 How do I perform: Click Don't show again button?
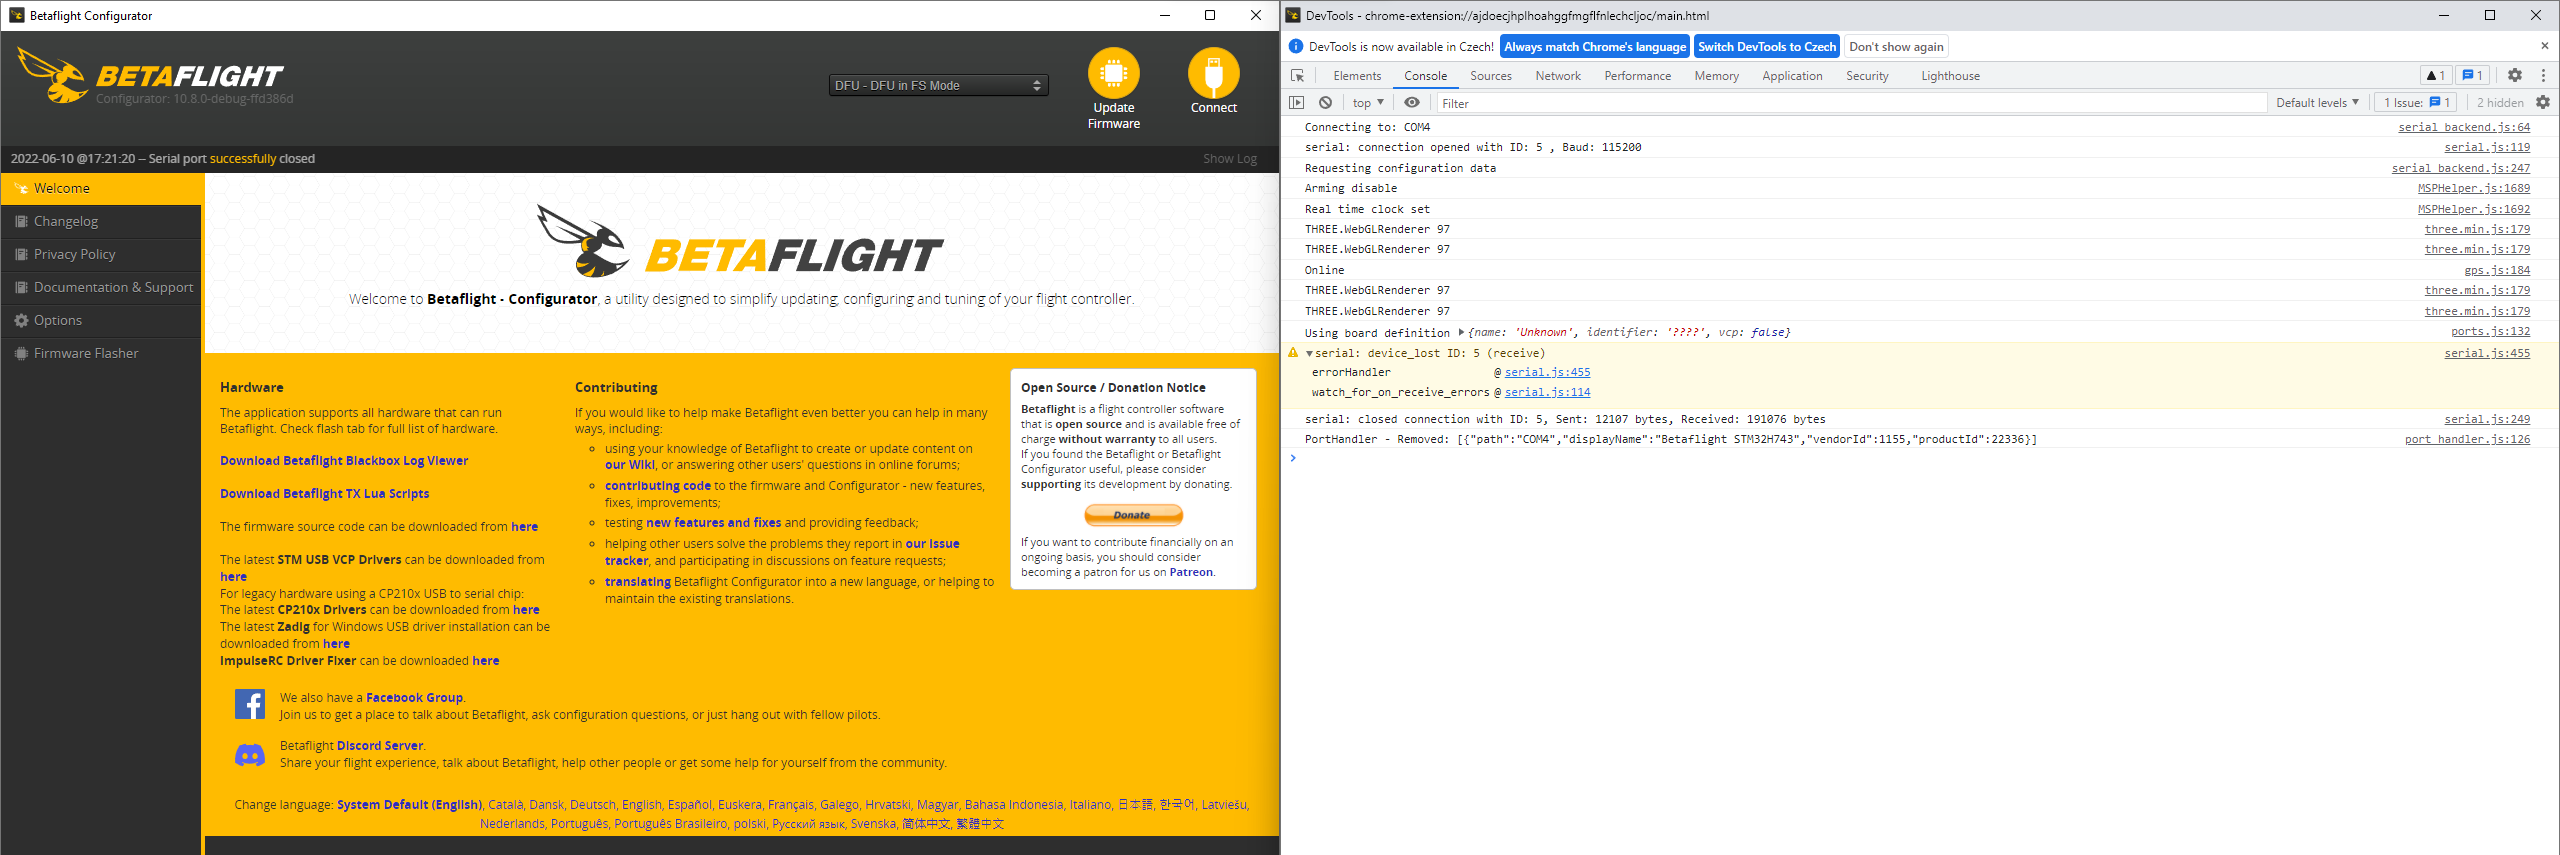pyautogui.click(x=1896, y=47)
